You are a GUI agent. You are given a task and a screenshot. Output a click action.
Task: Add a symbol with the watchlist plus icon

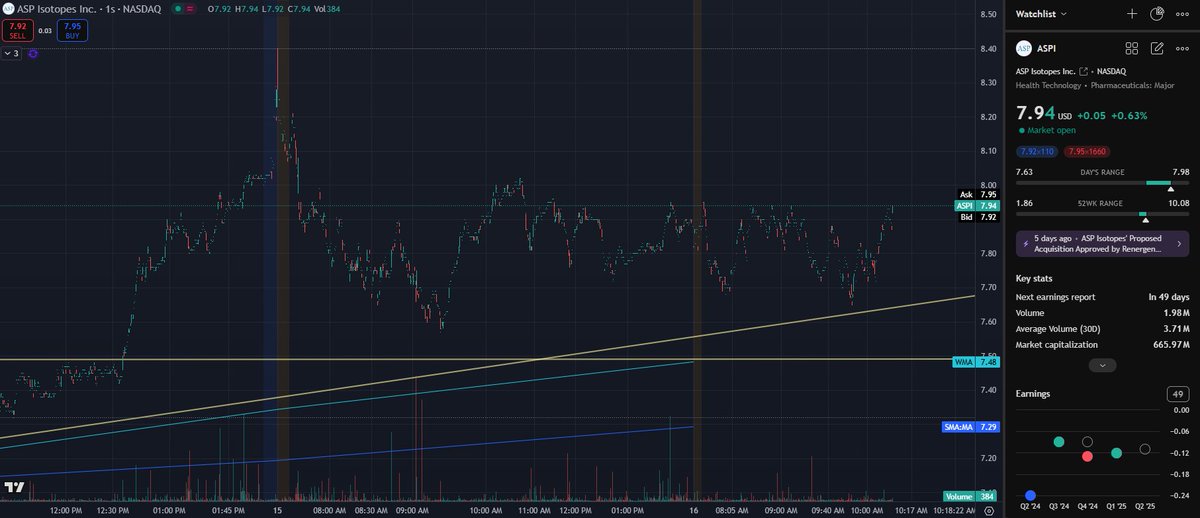coord(1132,14)
